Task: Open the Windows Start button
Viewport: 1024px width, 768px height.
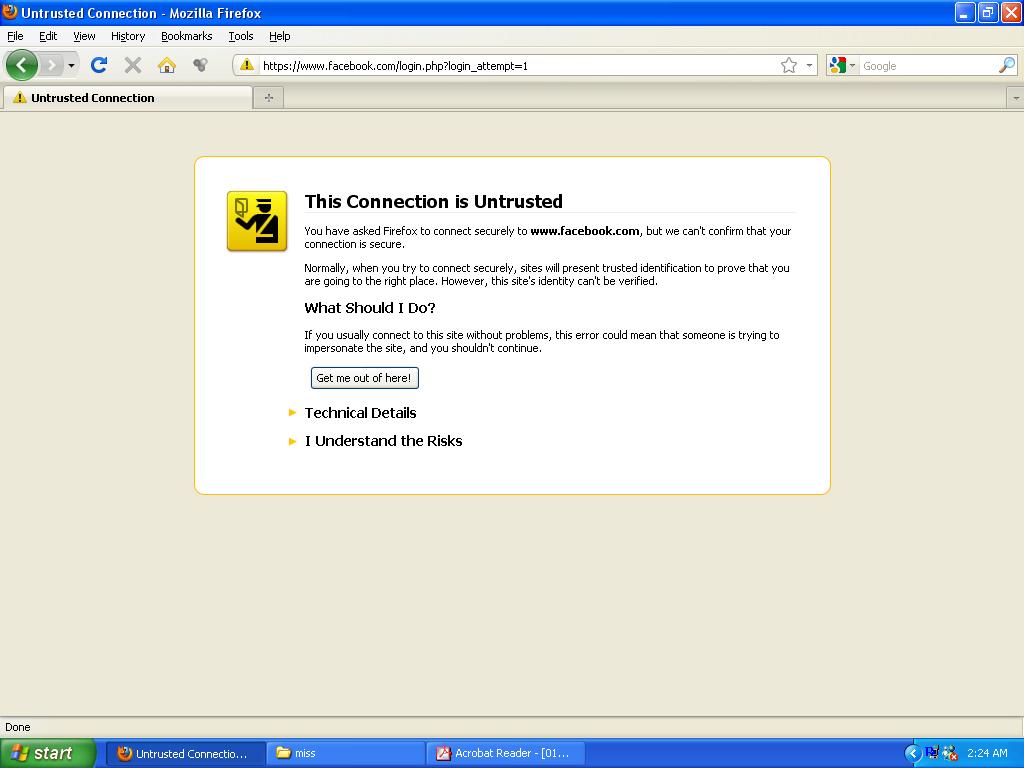Action: coord(48,754)
